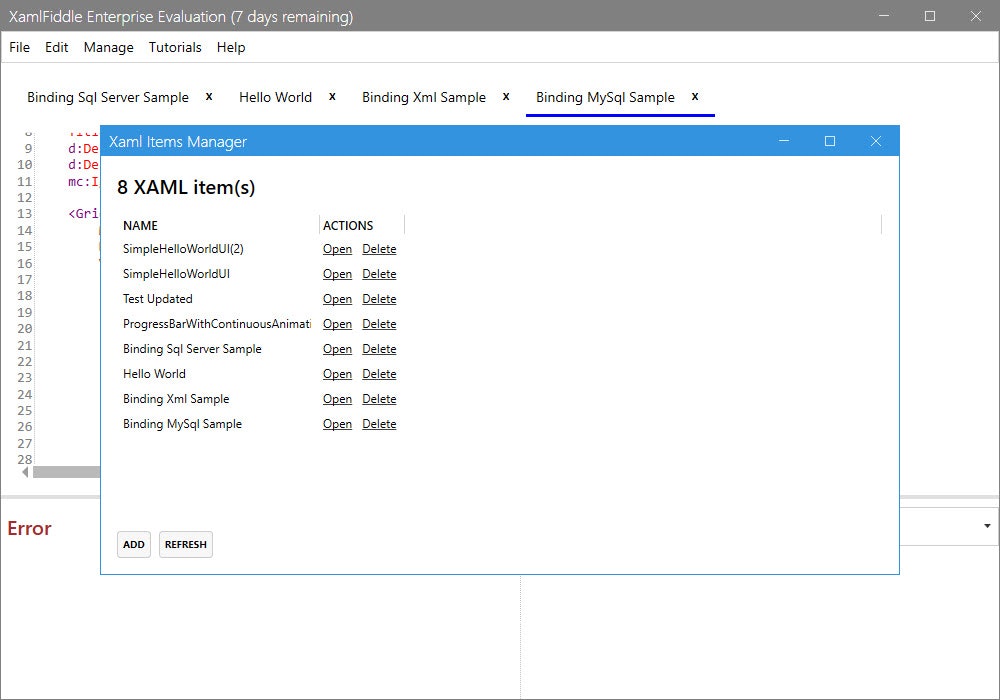Close the Binding MySql Sample tab

(695, 97)
